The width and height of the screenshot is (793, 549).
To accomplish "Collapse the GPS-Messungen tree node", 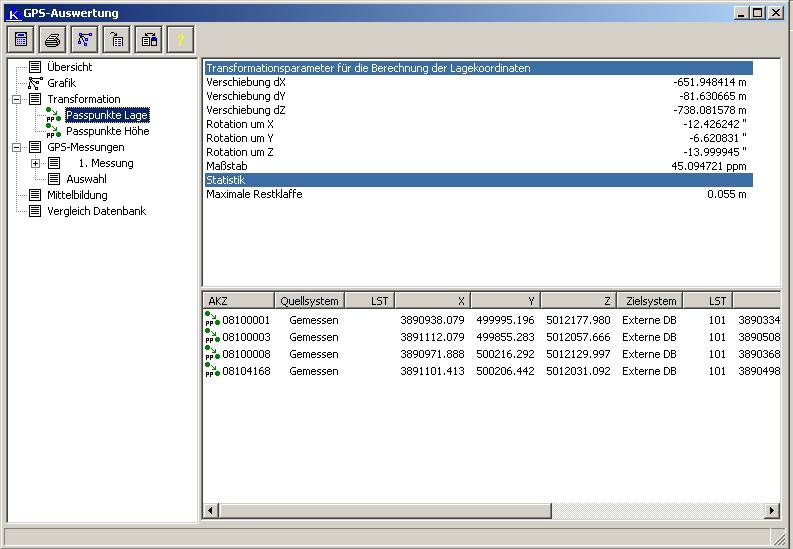I will click(17, 147).
